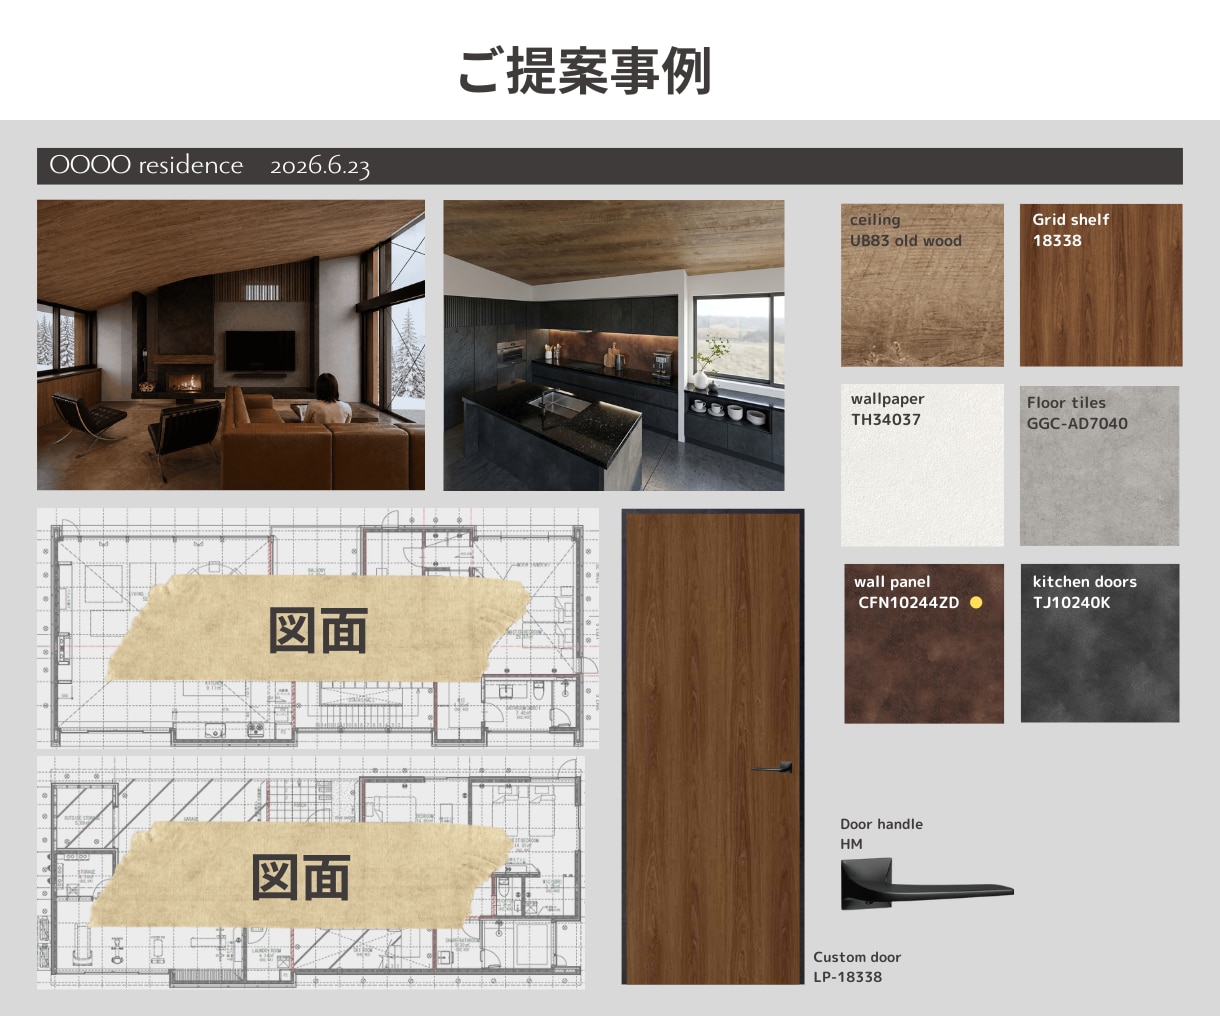
Task: Select the black door handle product image
Action: (926, 885)
